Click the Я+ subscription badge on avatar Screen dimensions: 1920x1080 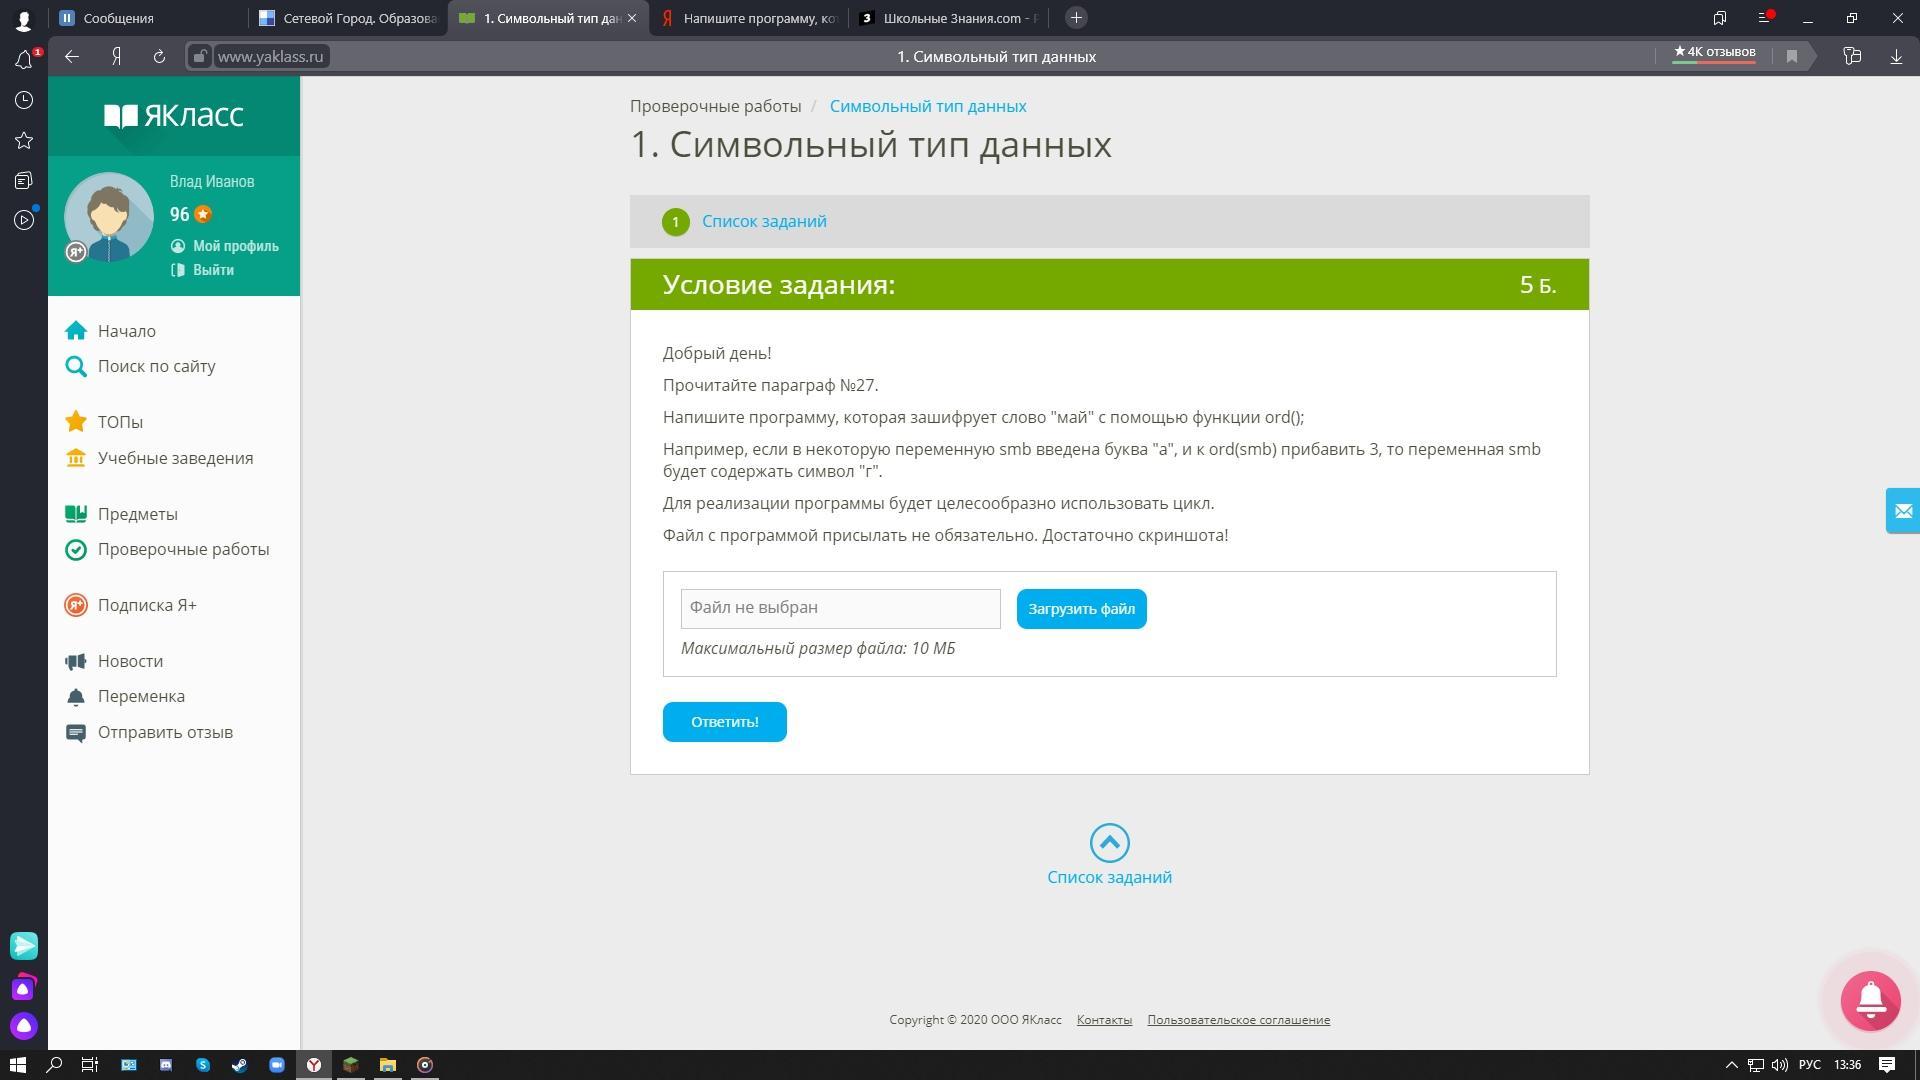point(76,252)
